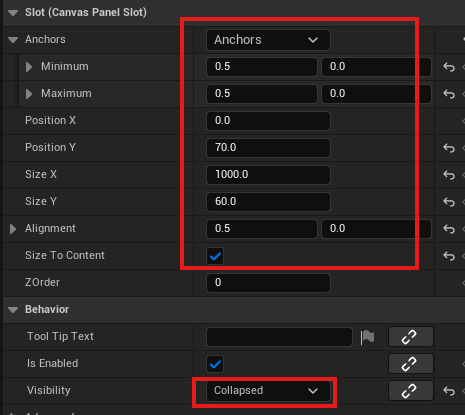Open the Anchors preset dropdown
This screenshot has height=415, width=465.
pyautogui.click(x=268, y=40)
